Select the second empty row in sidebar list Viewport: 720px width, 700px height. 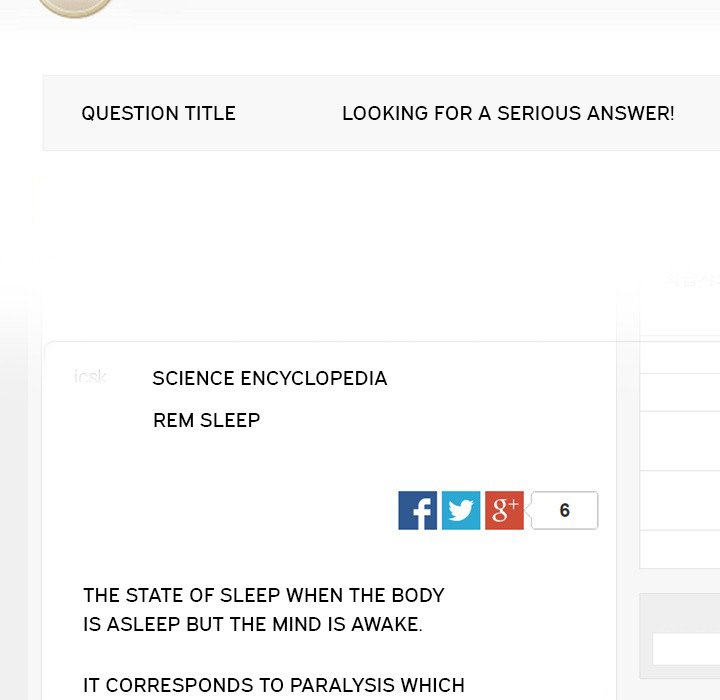[x=680, y=392]
